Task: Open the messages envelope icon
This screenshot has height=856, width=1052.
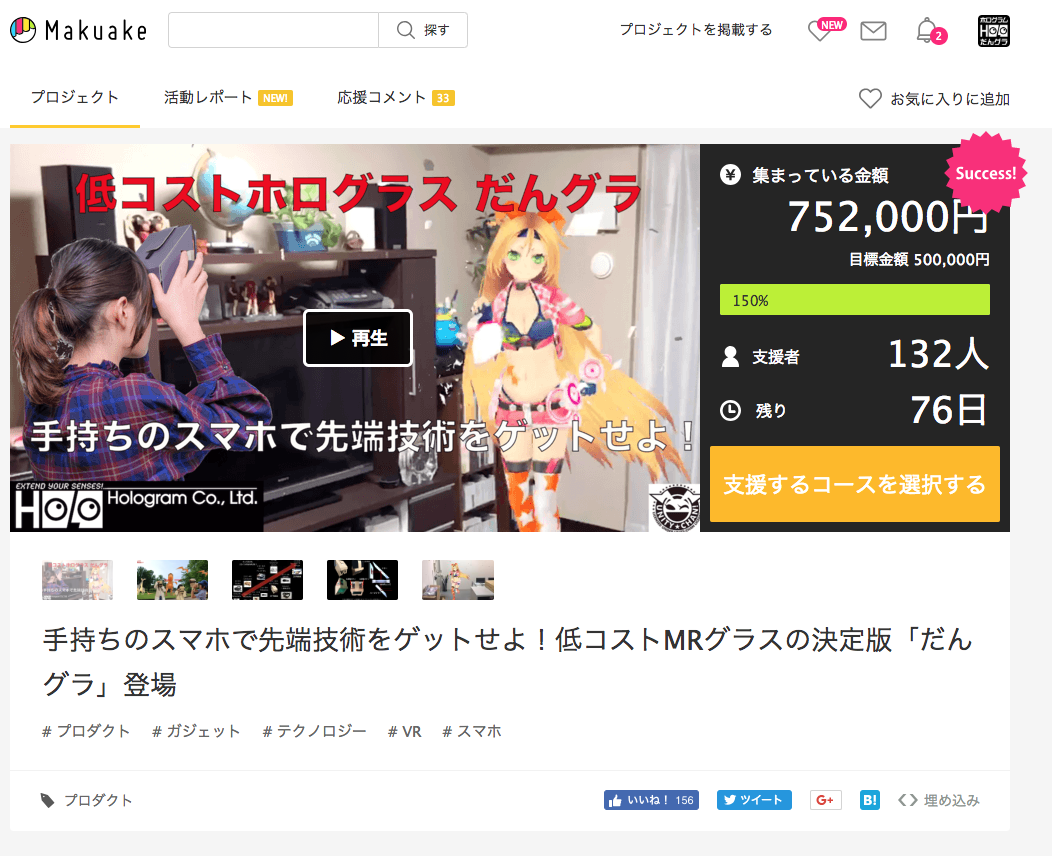Action: point(873,31)
